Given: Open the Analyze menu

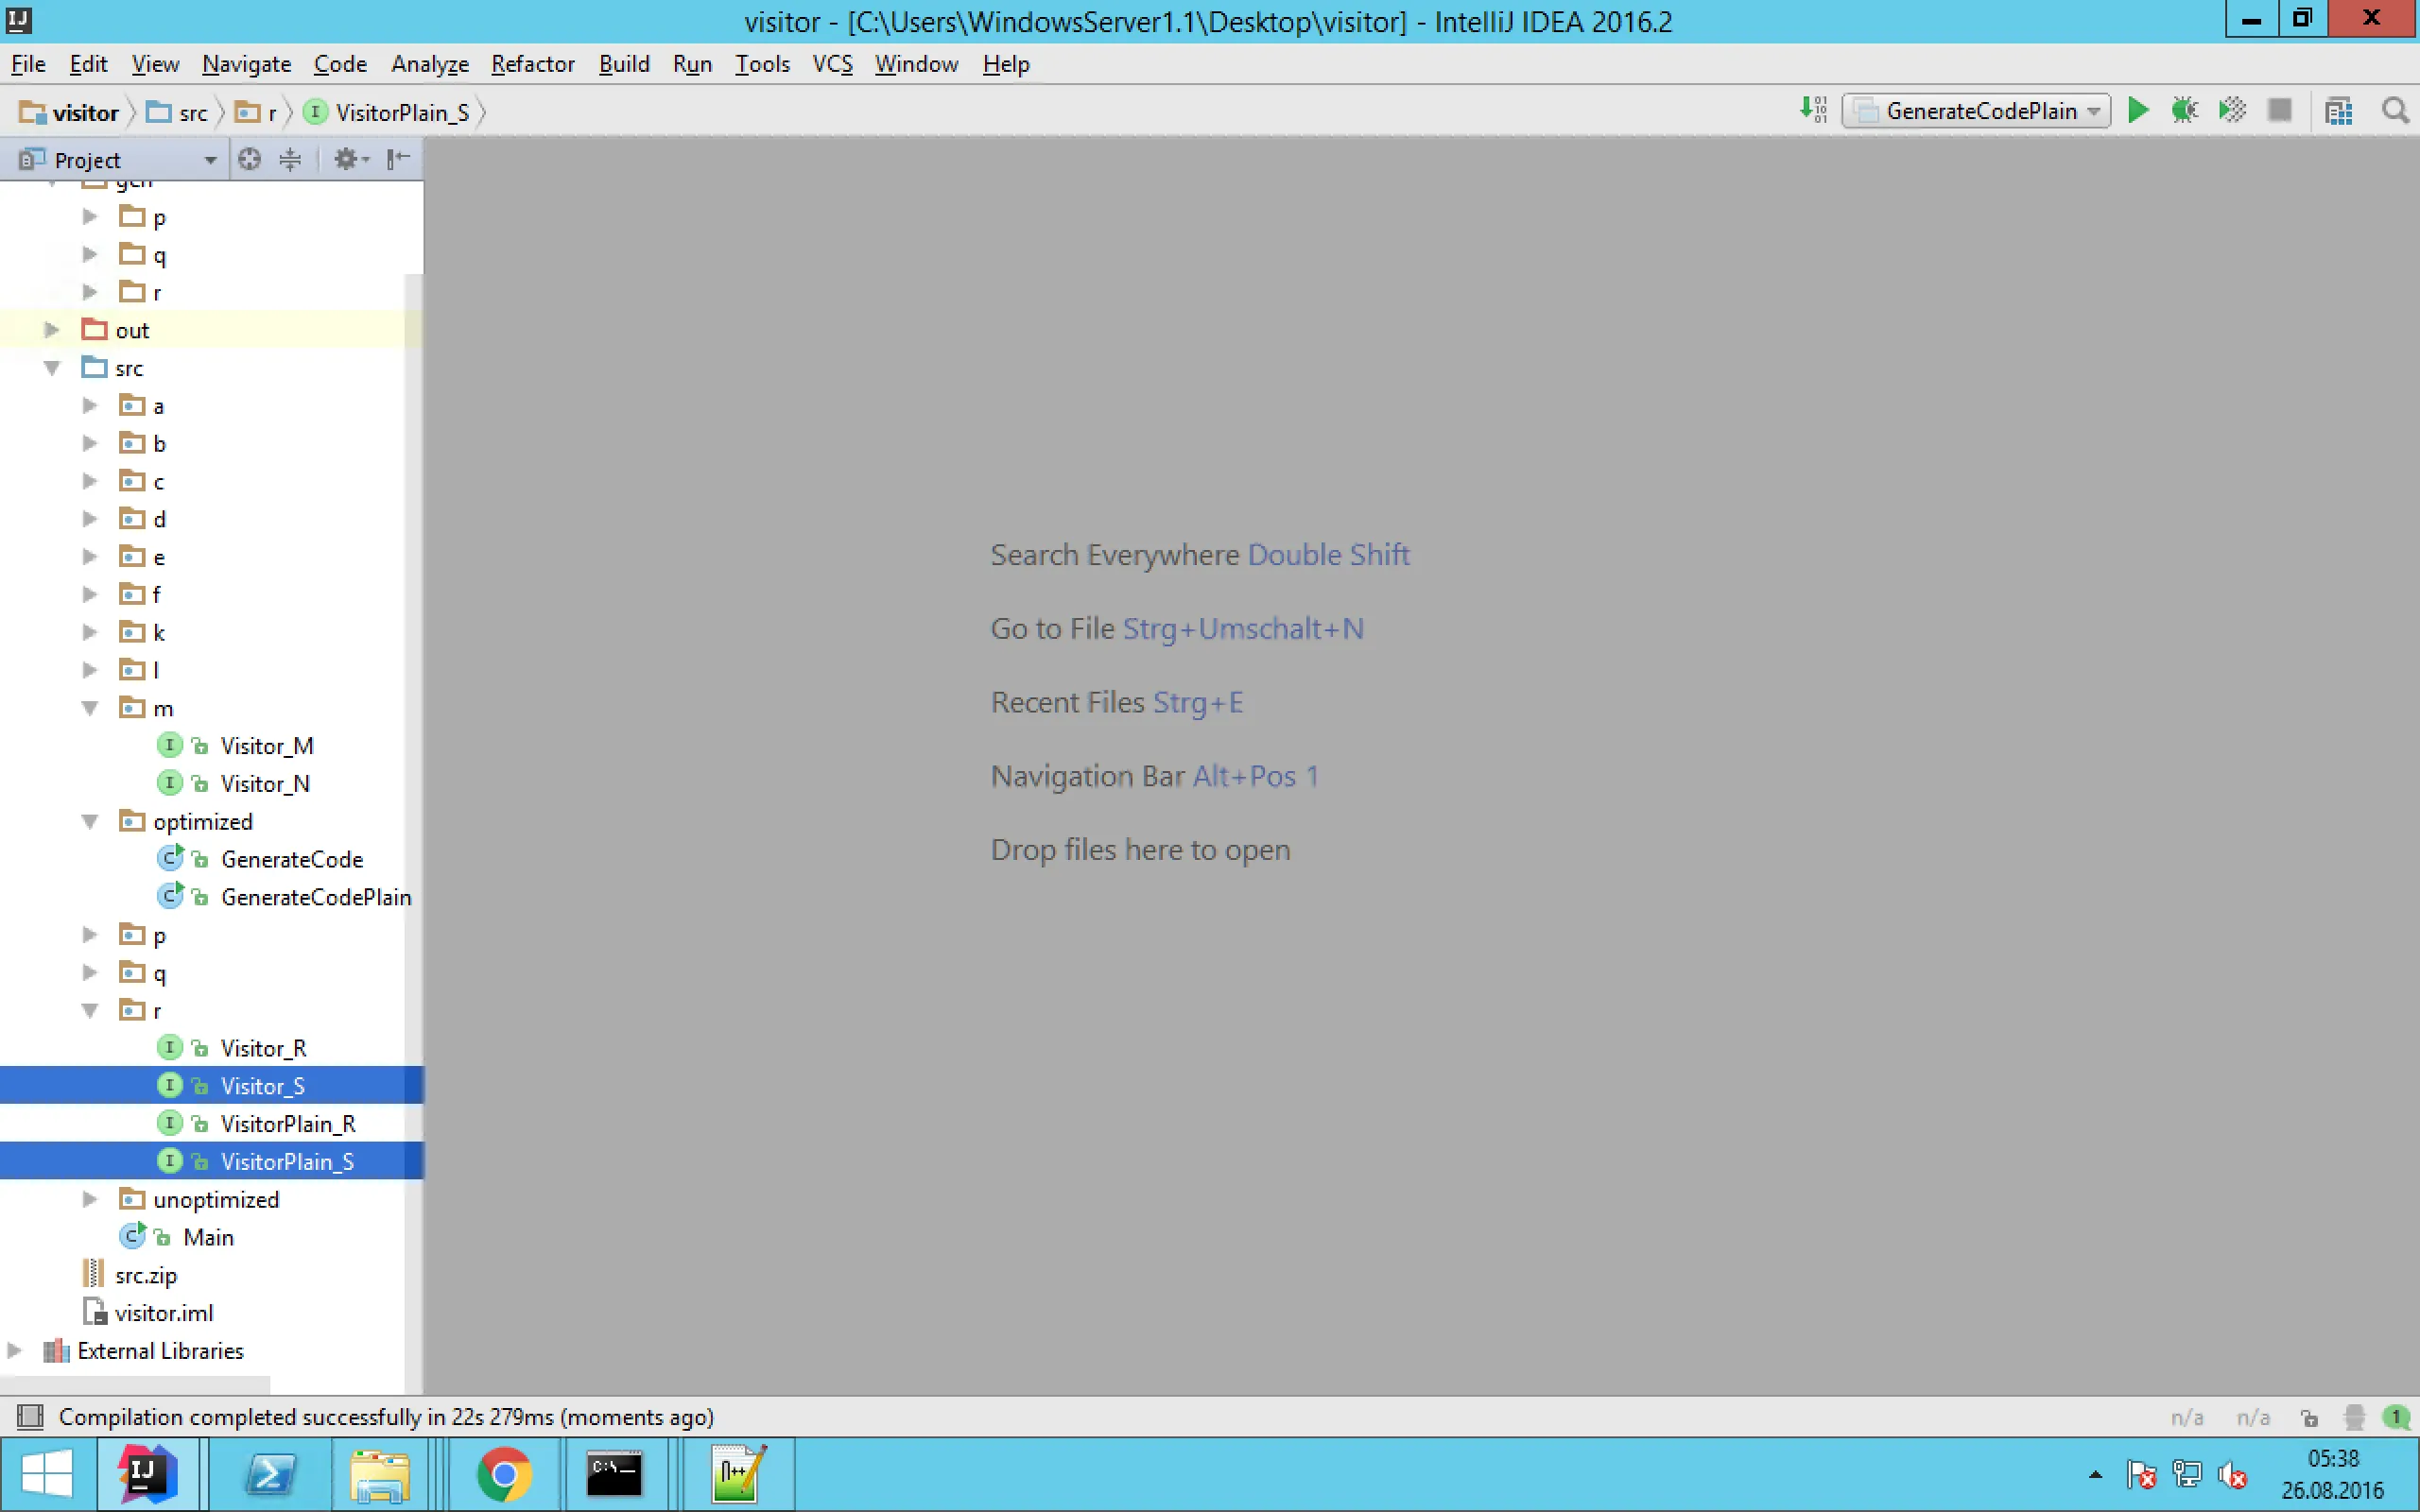Looking at the screenshot, I should (x=429, y=64).
